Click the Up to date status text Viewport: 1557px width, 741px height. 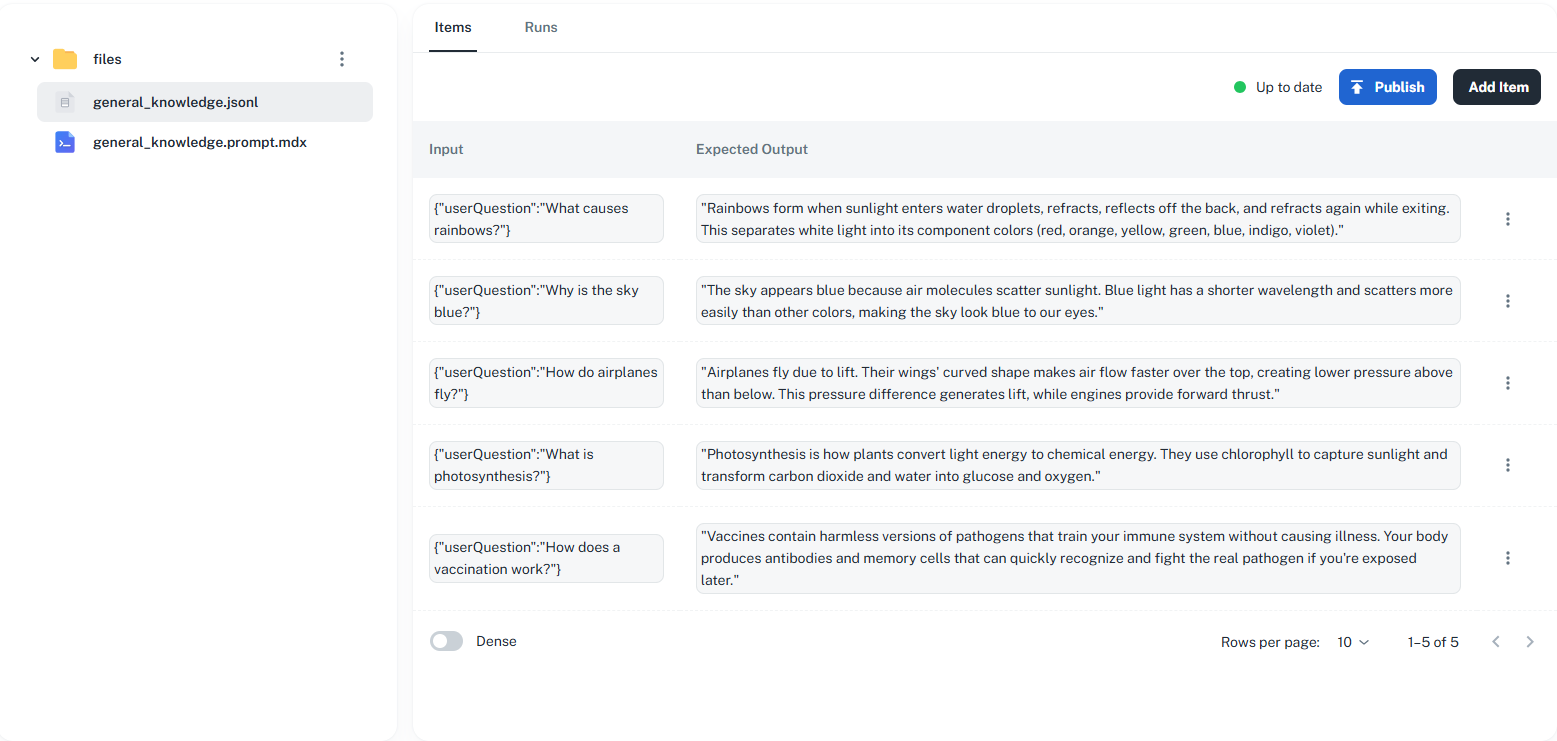coord(1289,87)
